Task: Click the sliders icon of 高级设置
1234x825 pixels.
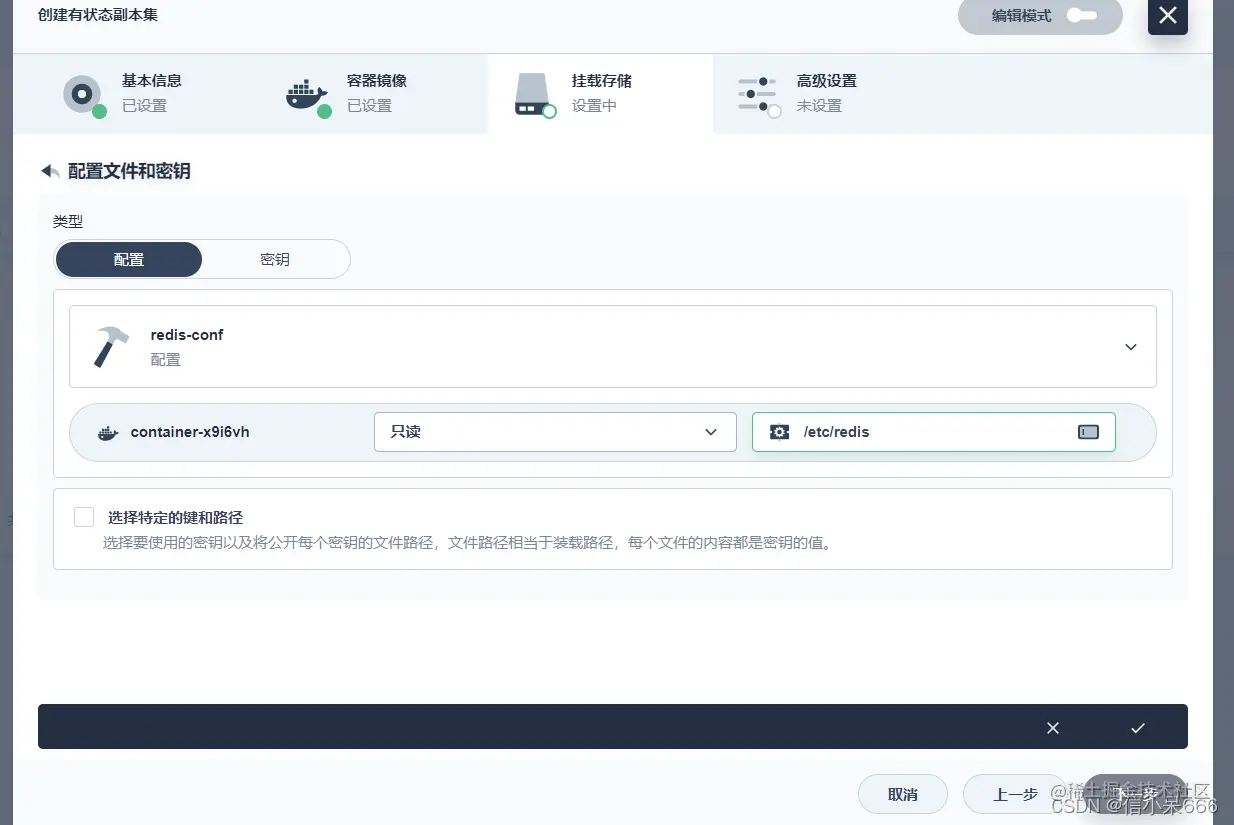Action: pyautogui.click(x=758, y=94)
